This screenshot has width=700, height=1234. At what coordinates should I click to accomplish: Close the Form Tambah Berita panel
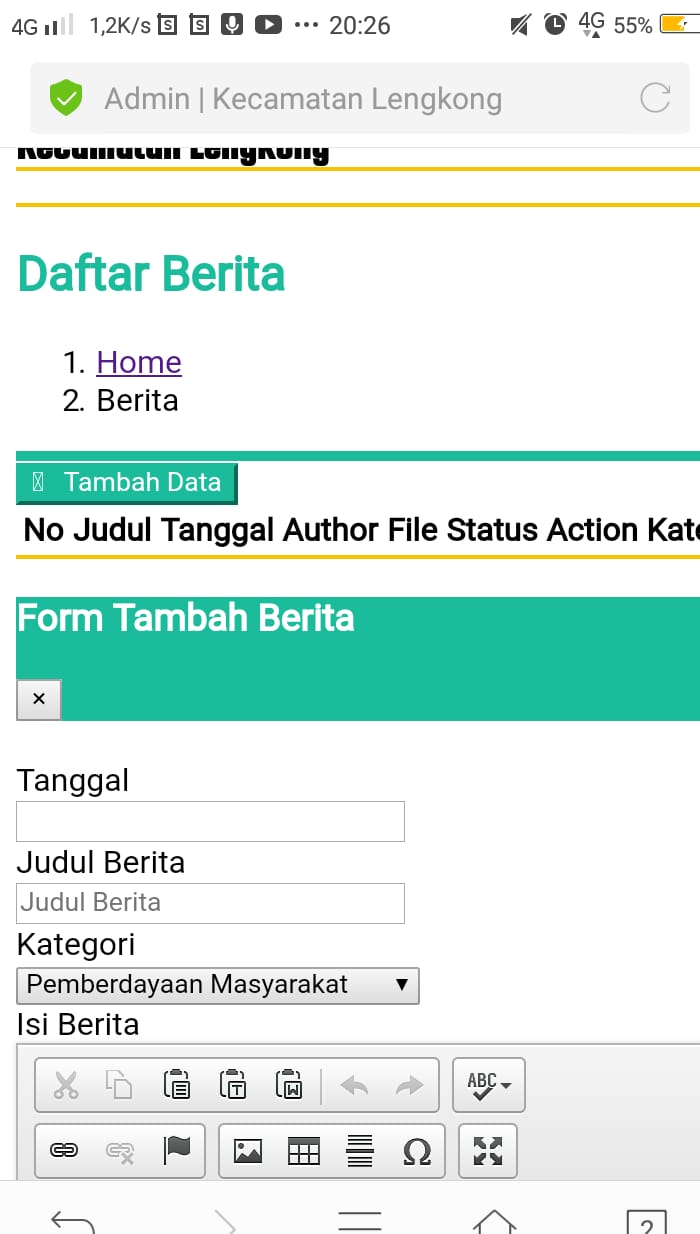pos(39,699)
